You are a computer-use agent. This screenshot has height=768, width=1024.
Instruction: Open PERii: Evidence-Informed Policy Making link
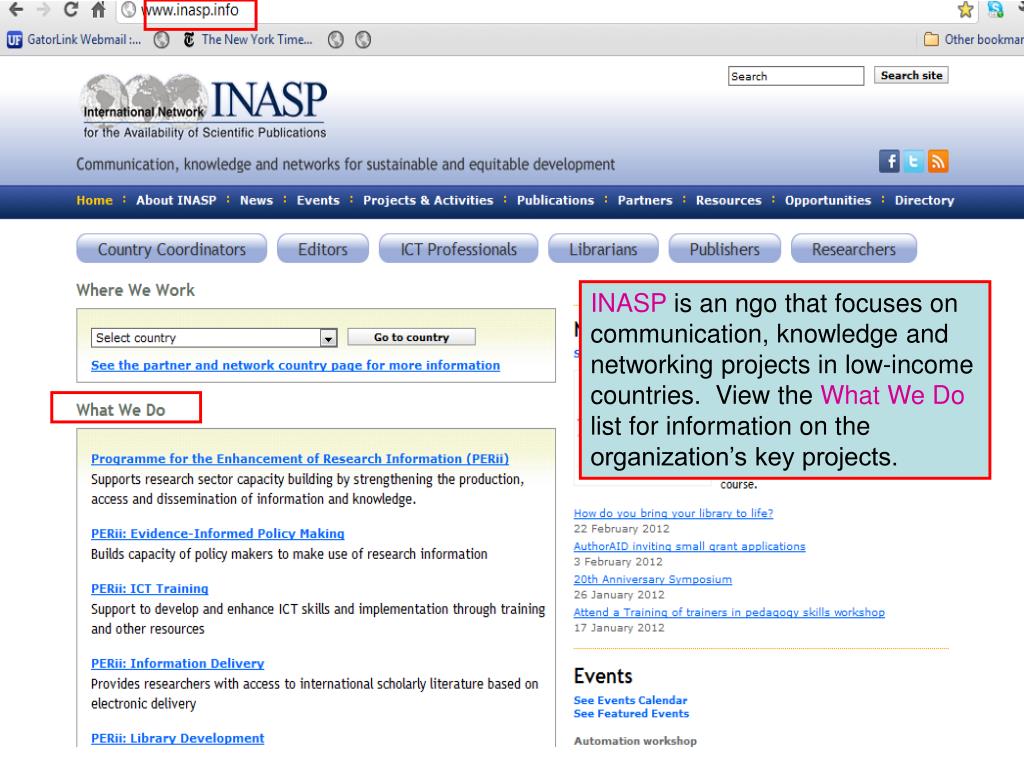(217, 533)
